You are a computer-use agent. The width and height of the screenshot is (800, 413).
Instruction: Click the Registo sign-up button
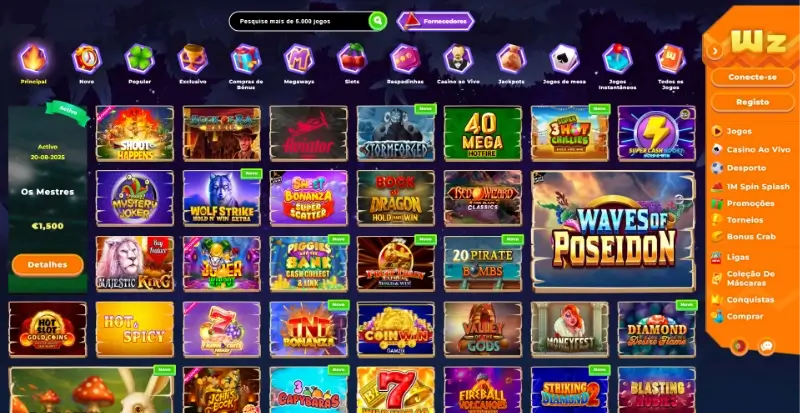coord(752,102)
